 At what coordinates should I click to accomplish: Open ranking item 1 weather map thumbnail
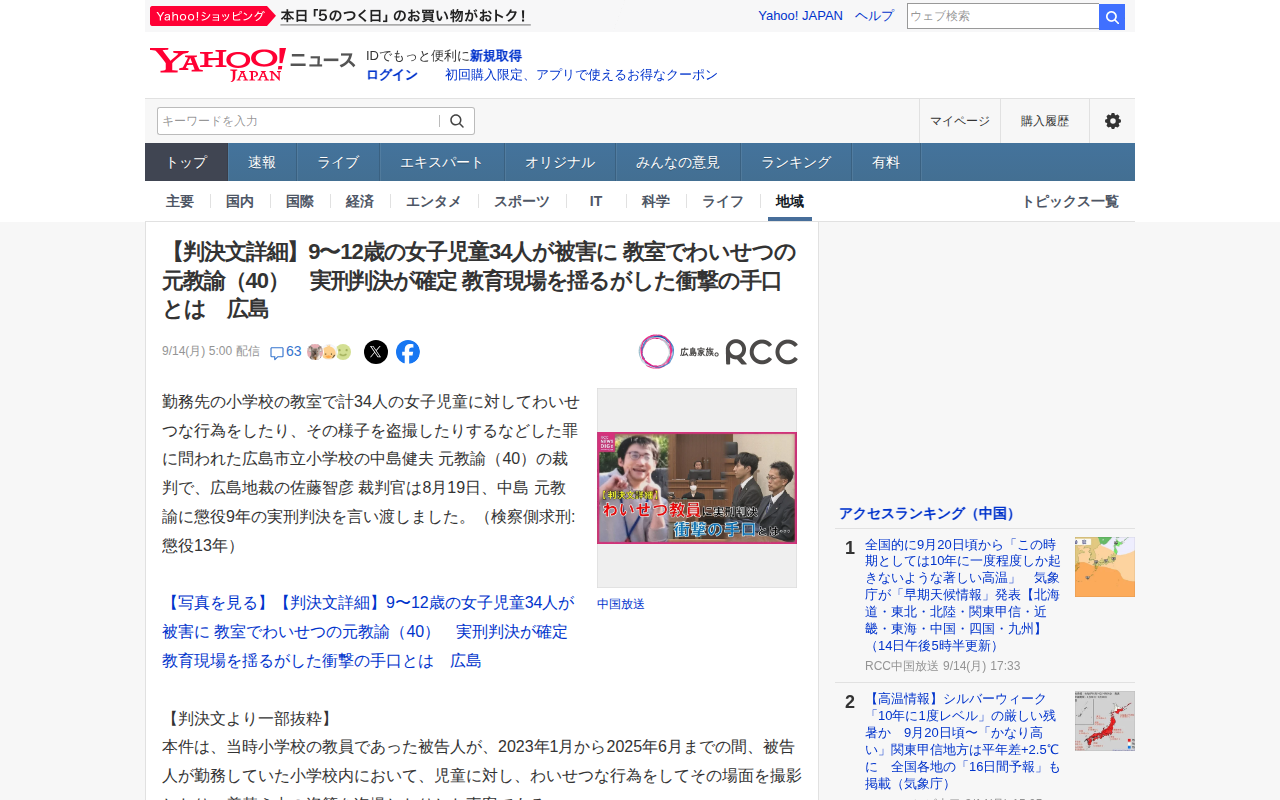point(1105,567)
